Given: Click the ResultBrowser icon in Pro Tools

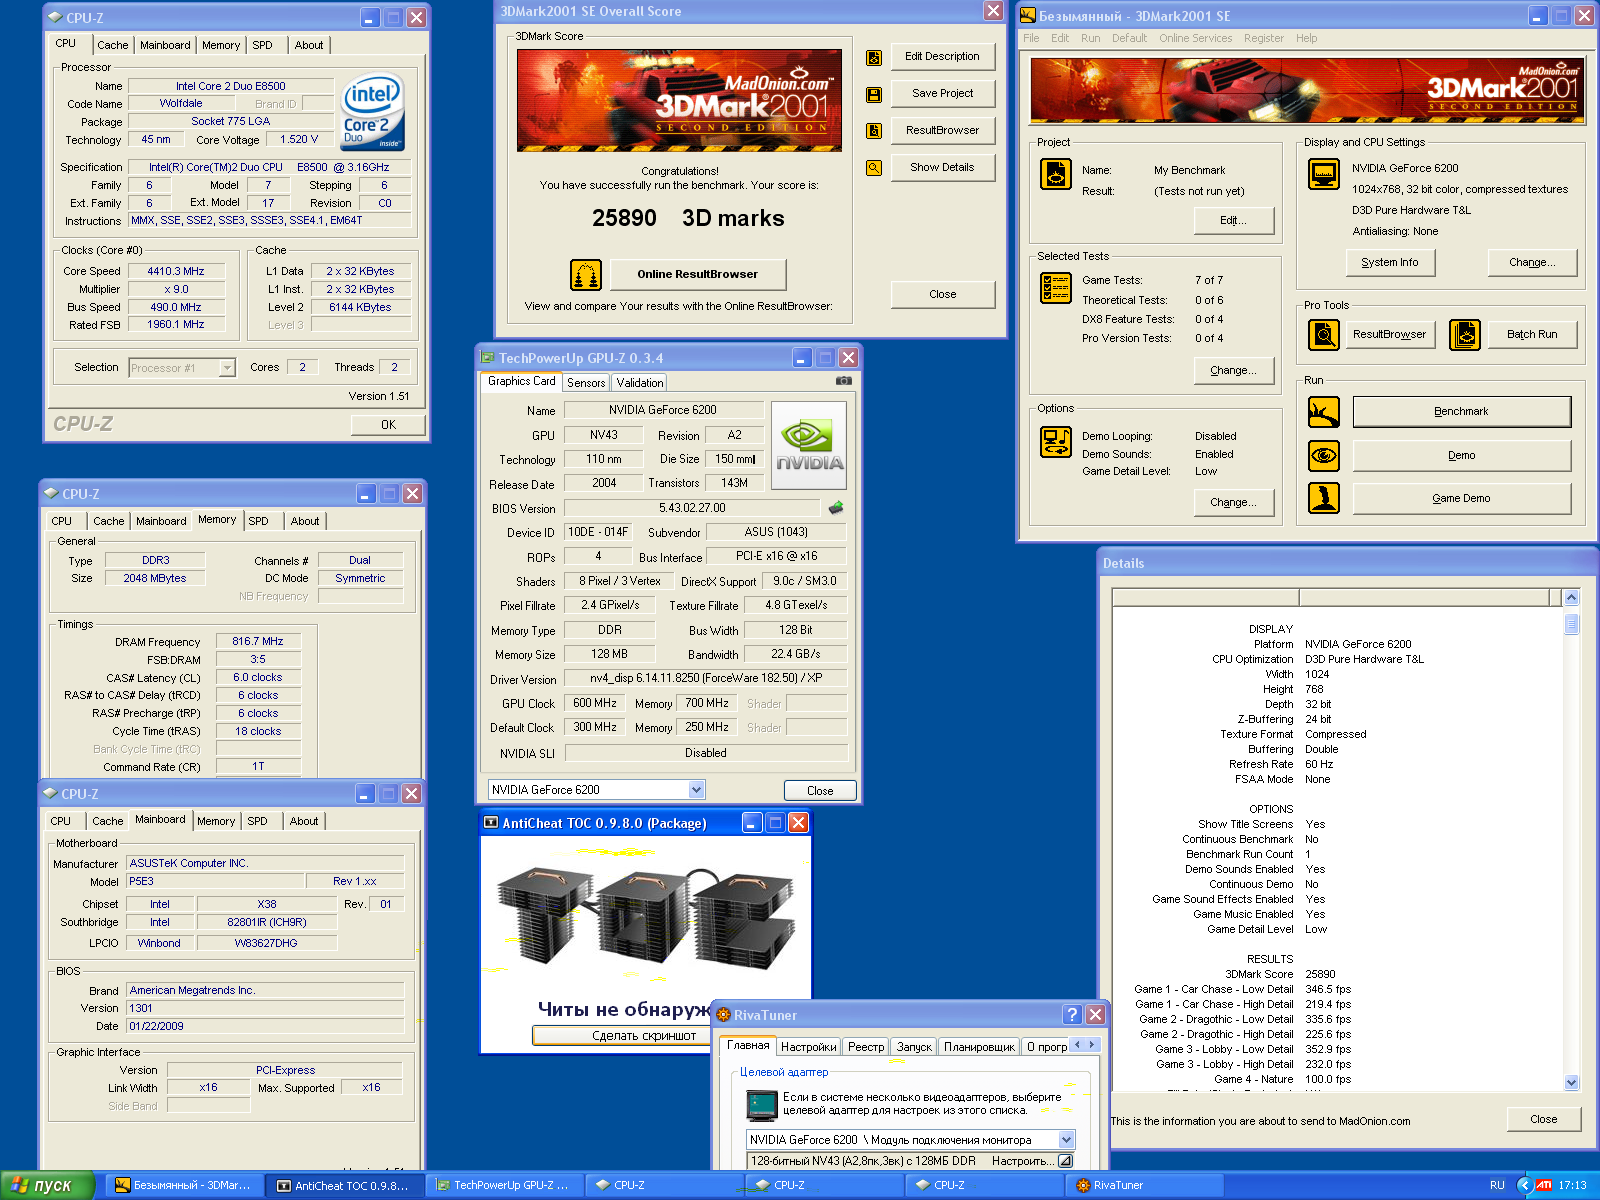Looking at the screenshot, I should (x=1324, y=335).
